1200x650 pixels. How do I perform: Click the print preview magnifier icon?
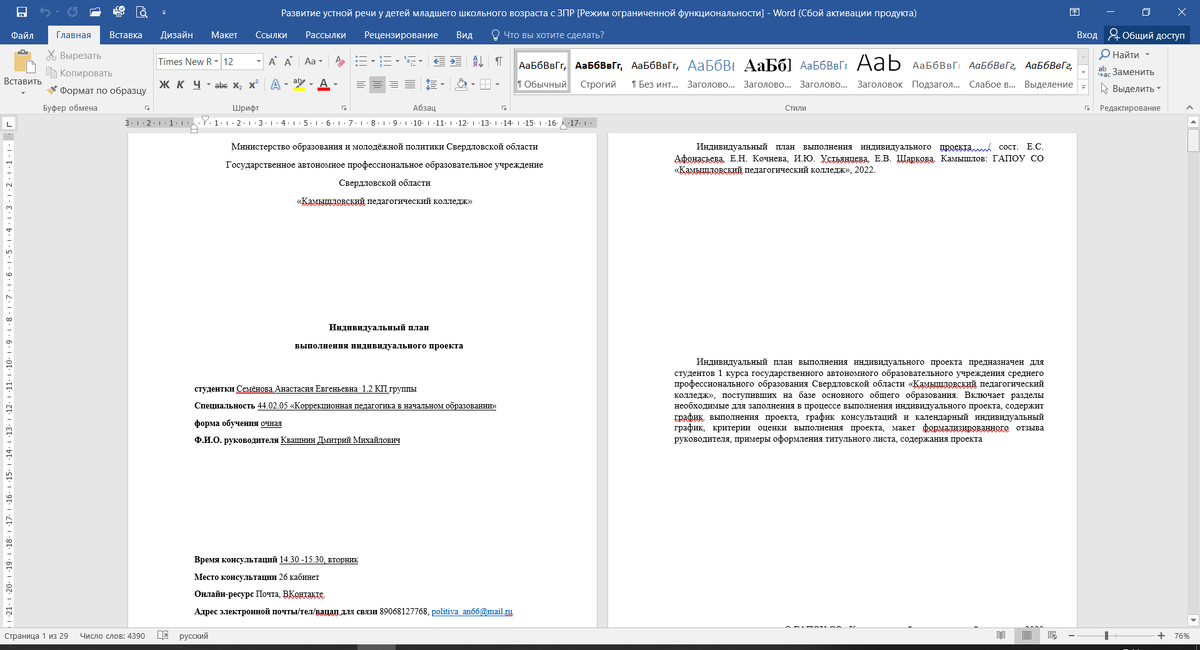pos(142,12)
